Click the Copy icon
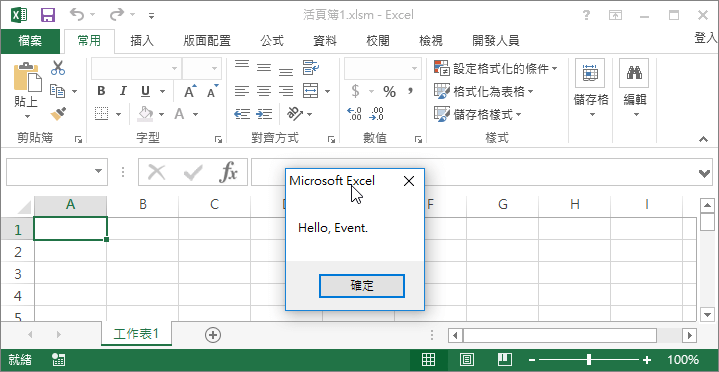The width and height of the screenshot is (719, 372). [x=57, y=91]
